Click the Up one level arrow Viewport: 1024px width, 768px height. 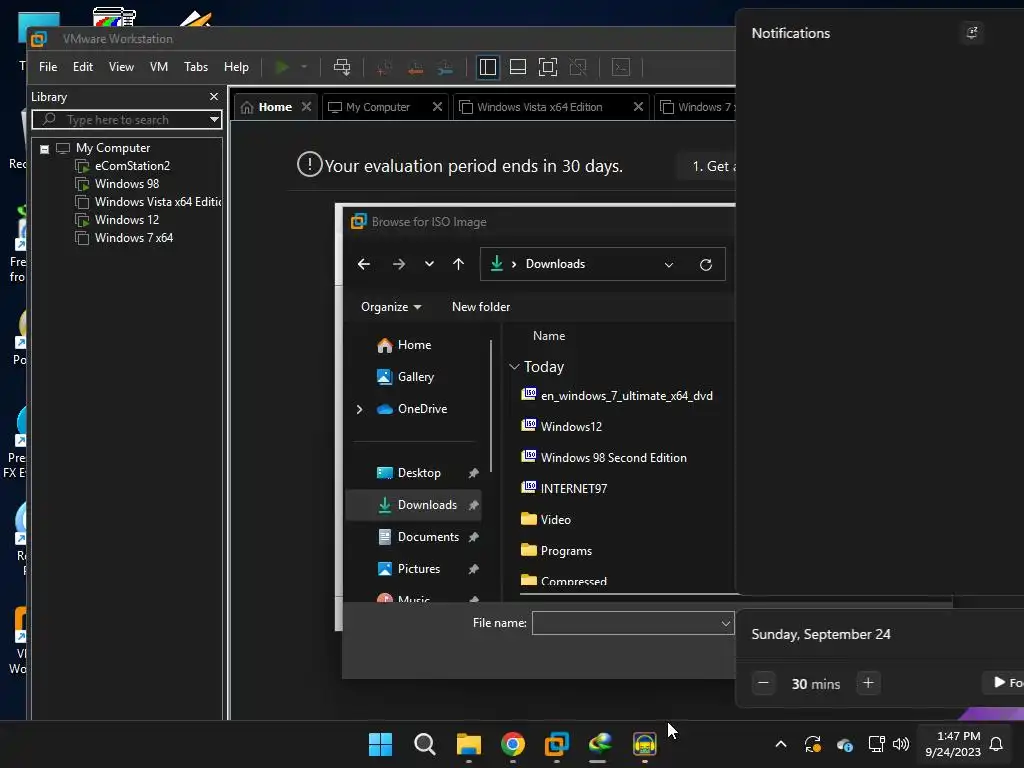pos(458,264)
